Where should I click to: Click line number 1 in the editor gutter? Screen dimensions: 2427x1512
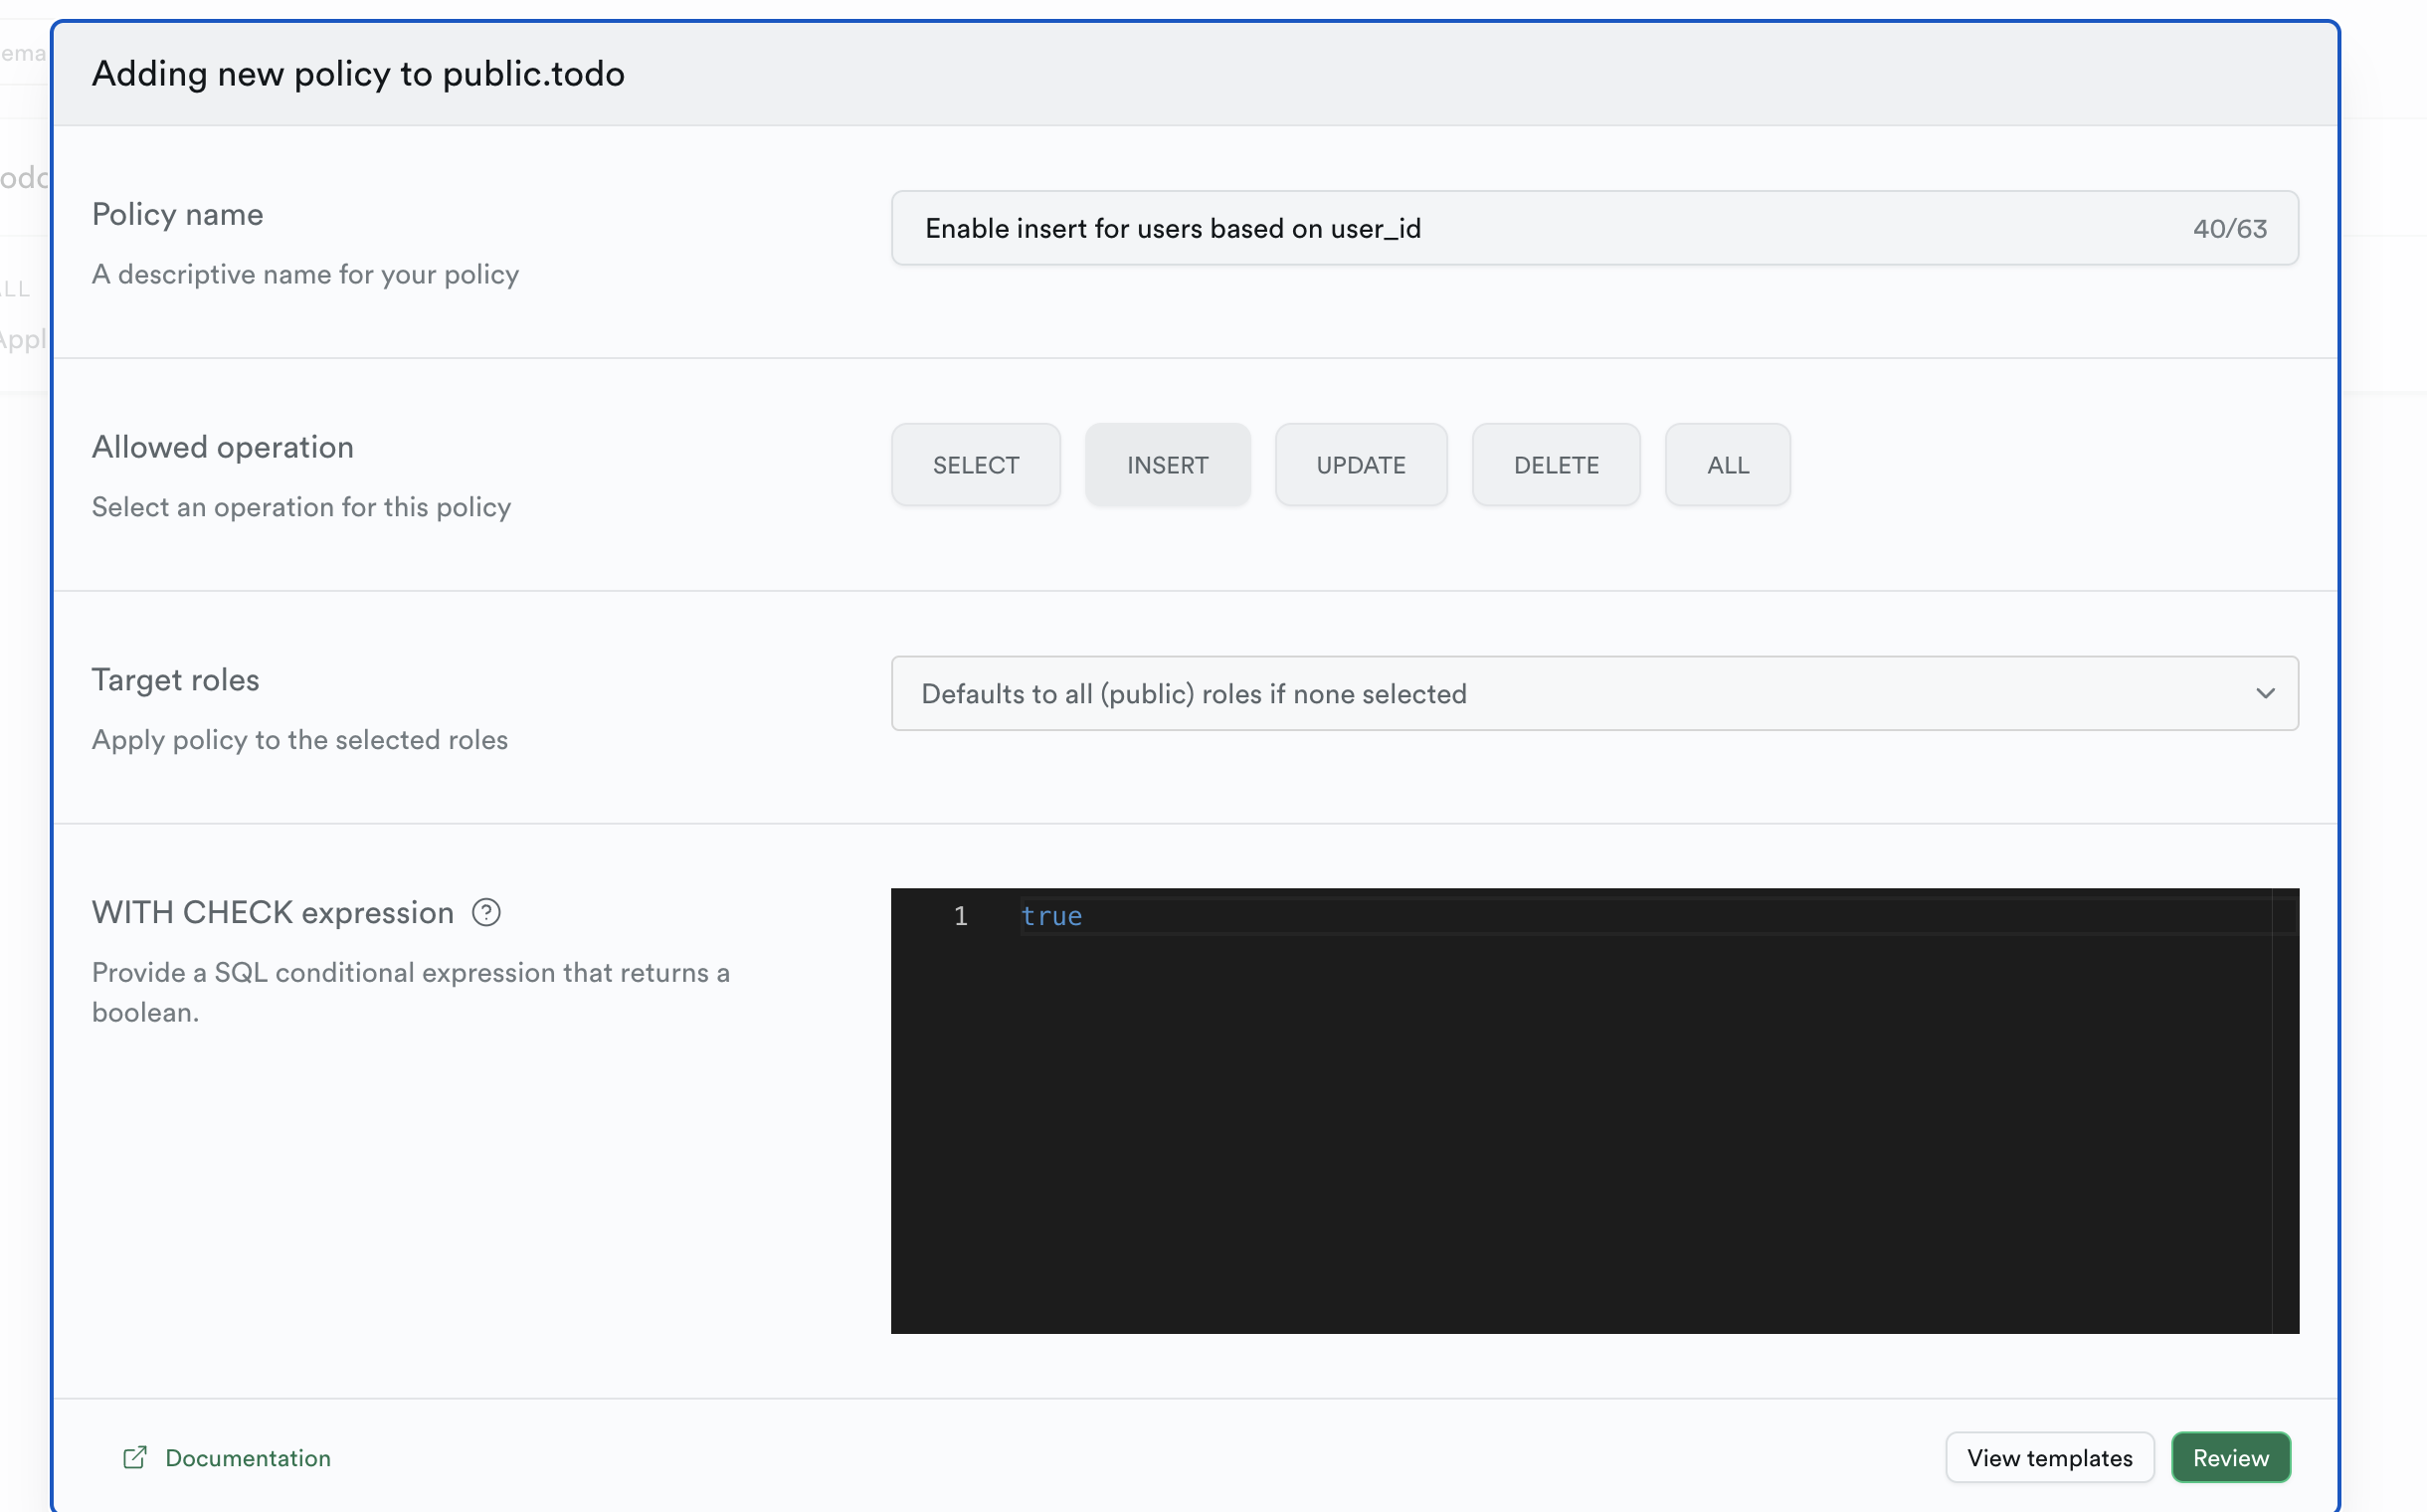[960, 916]
